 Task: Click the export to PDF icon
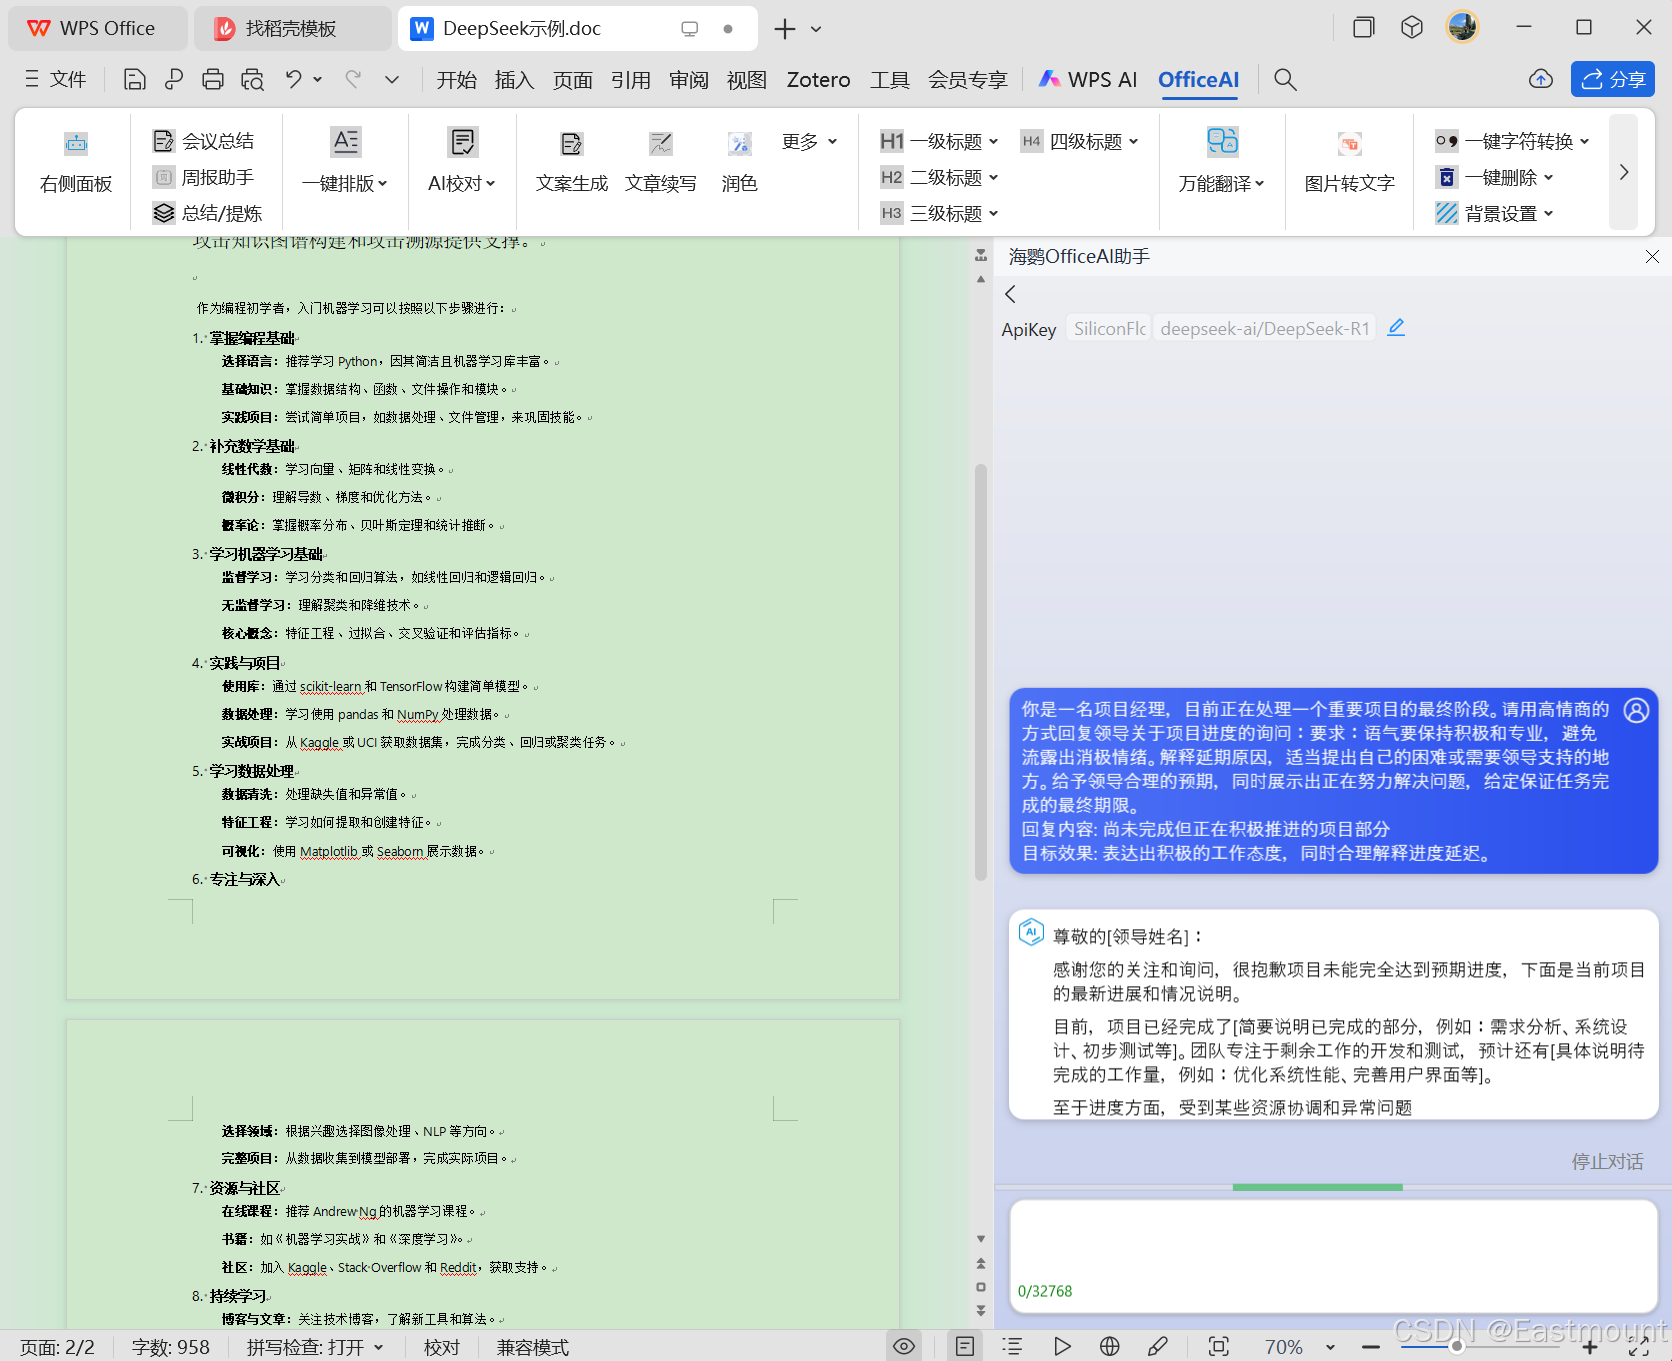[174, 80]
